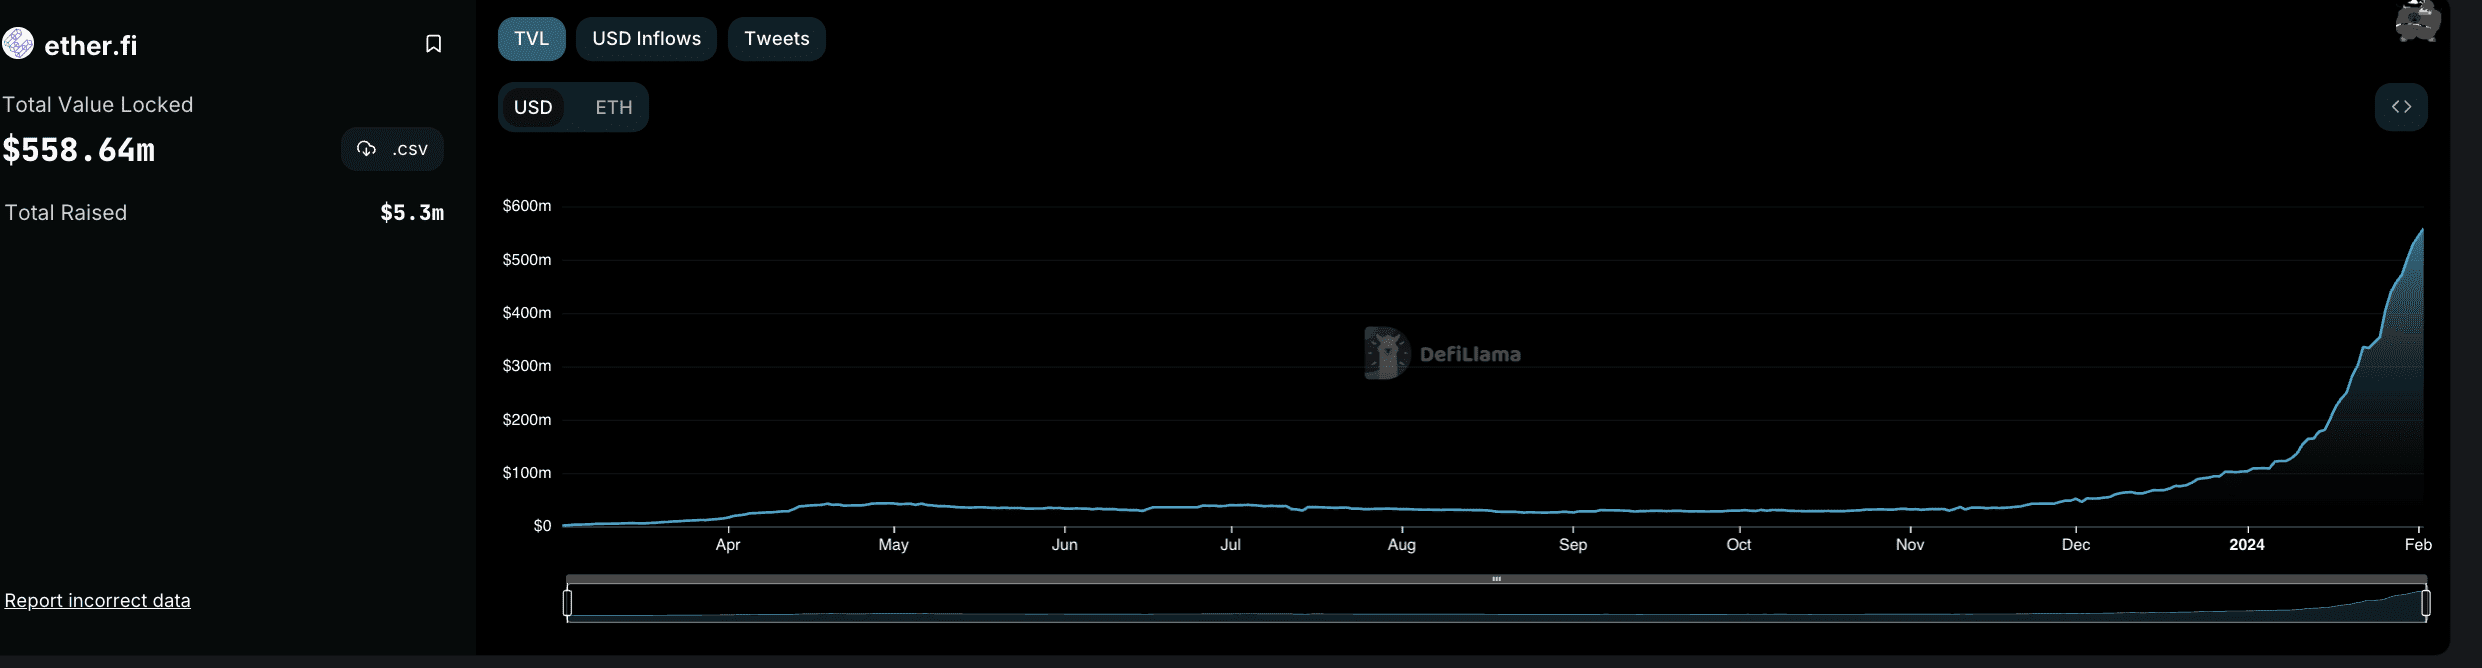Select the $558.64m TVL value
Viewport: 2482px width, 668px height.
79,150
